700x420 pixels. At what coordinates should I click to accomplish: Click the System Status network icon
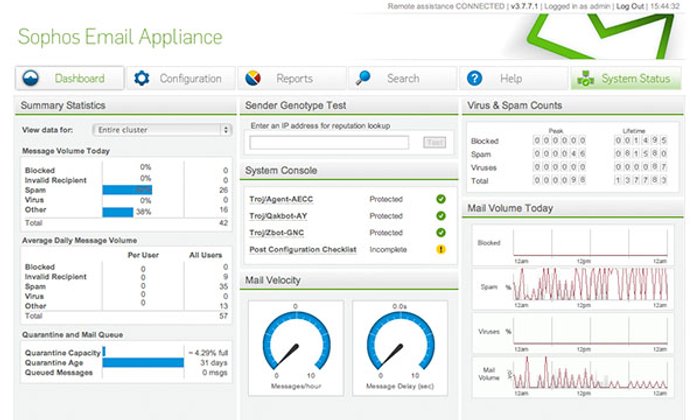(x=585, y=79)
